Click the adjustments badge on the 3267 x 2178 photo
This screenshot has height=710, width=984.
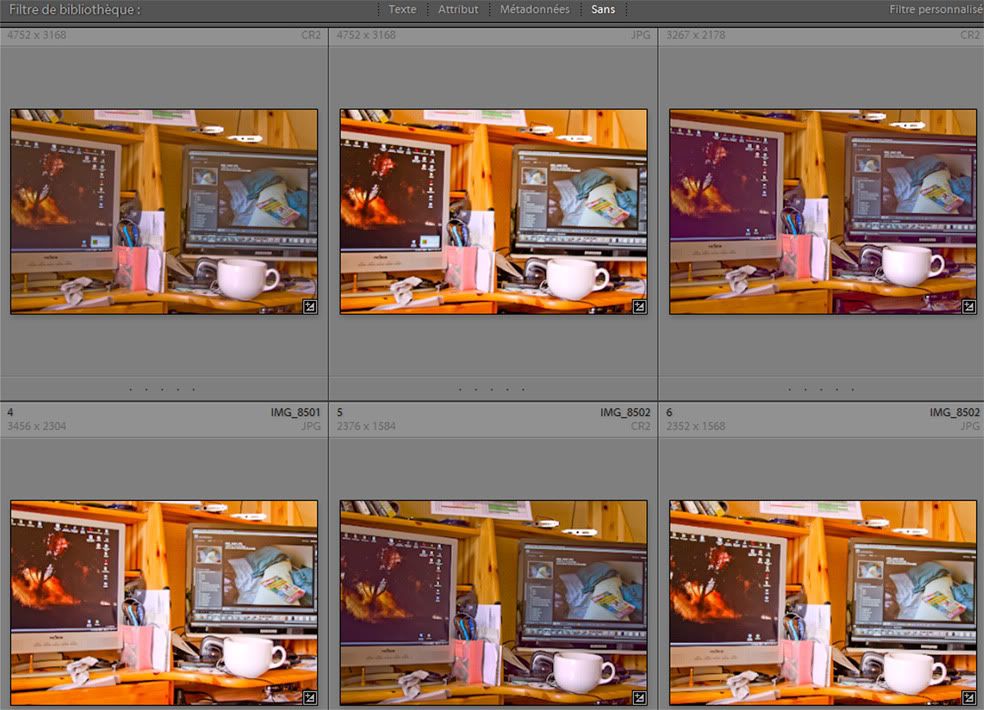(968, 306)
